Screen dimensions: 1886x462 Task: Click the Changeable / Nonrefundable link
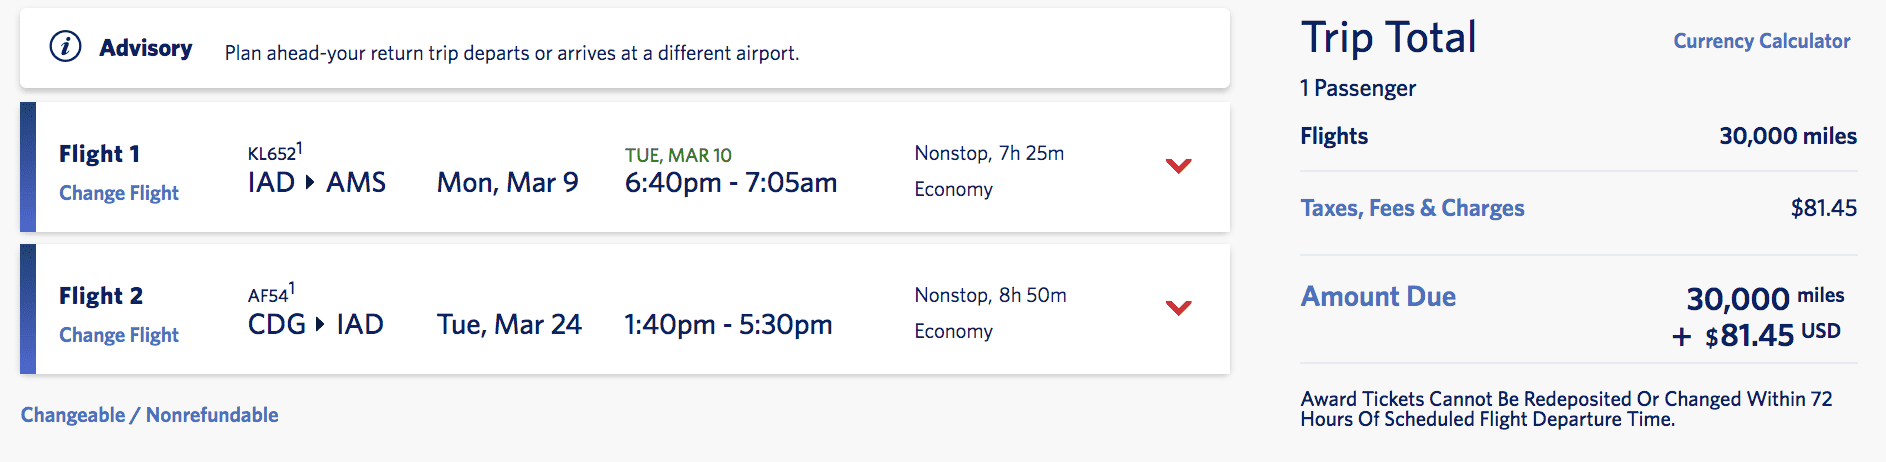coord(150,415)
